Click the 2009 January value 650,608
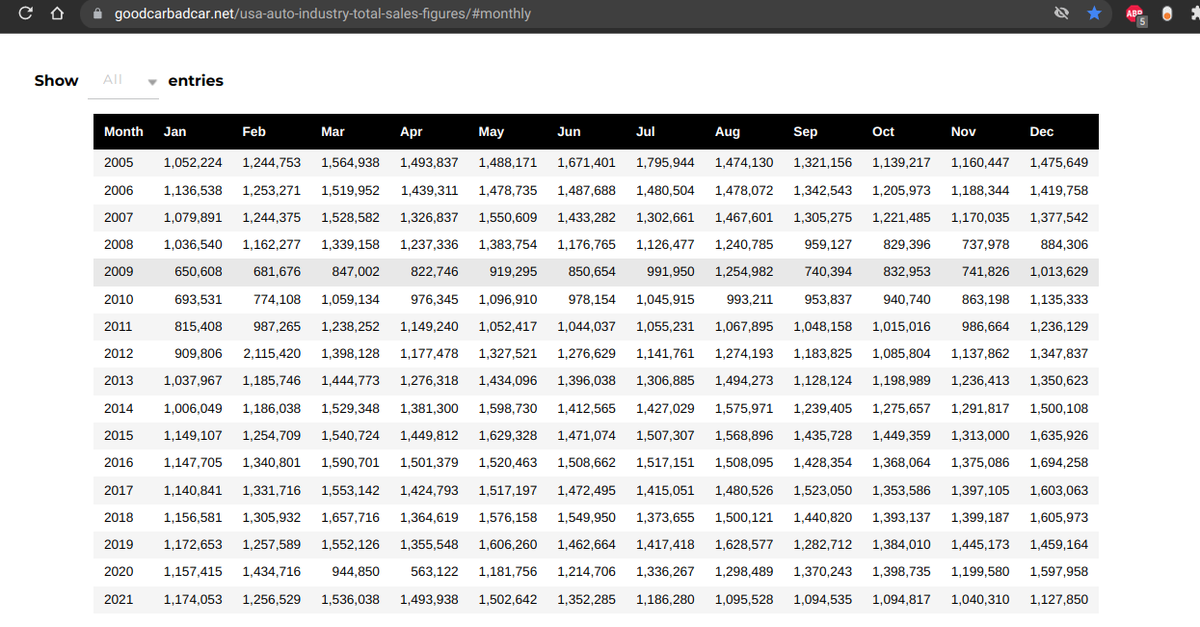The height and width of the screenshot is (627, 1200). tap(198, 271)
